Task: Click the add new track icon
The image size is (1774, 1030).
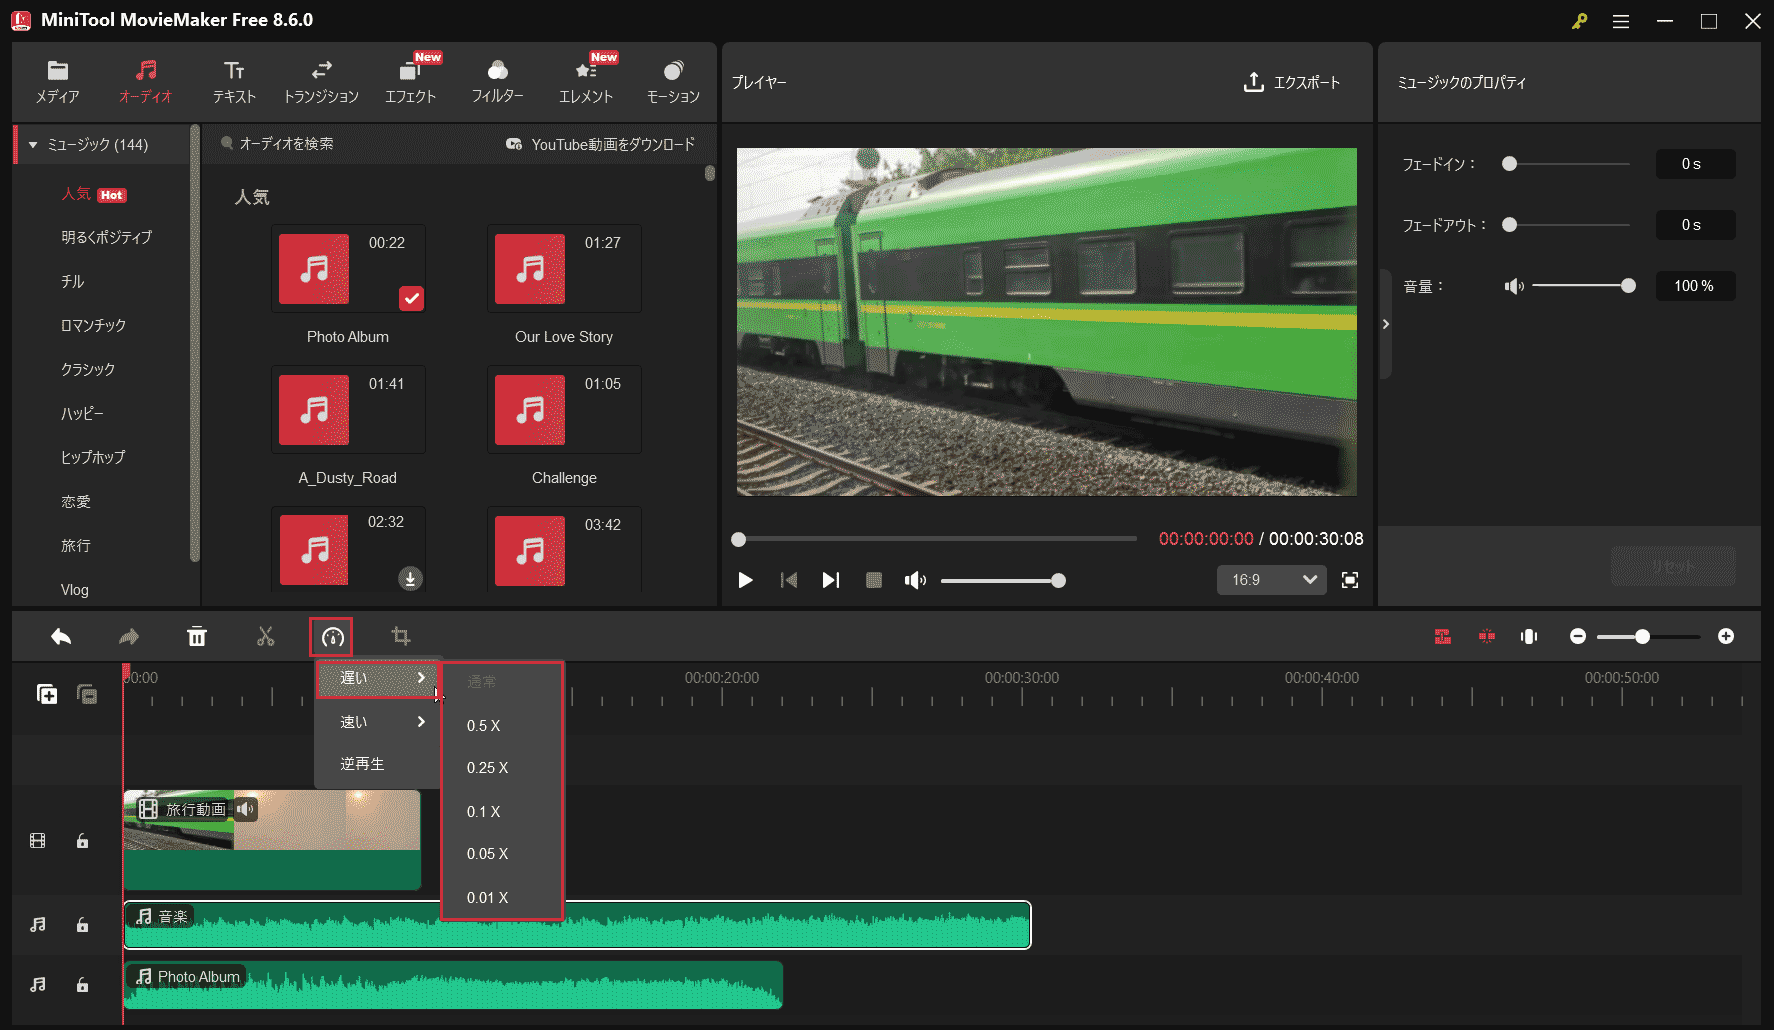Action: pyautogui.click(x=46, y=694)
